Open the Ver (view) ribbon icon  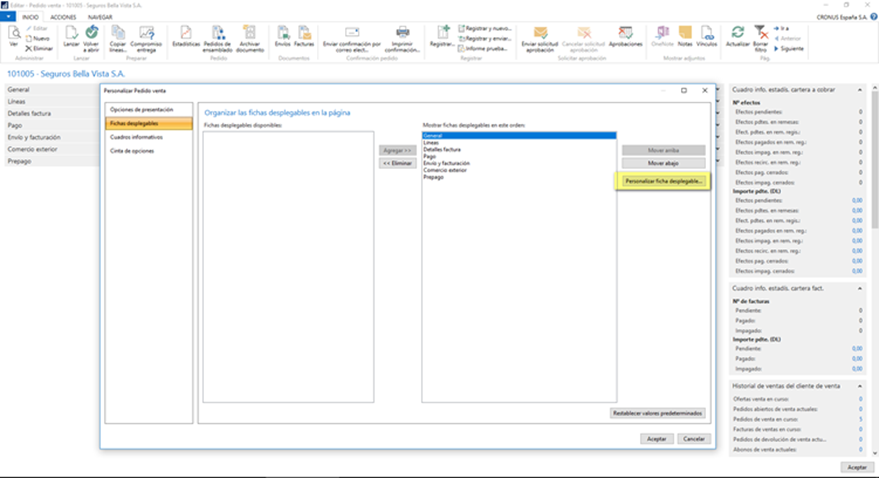tap(14, 36)
